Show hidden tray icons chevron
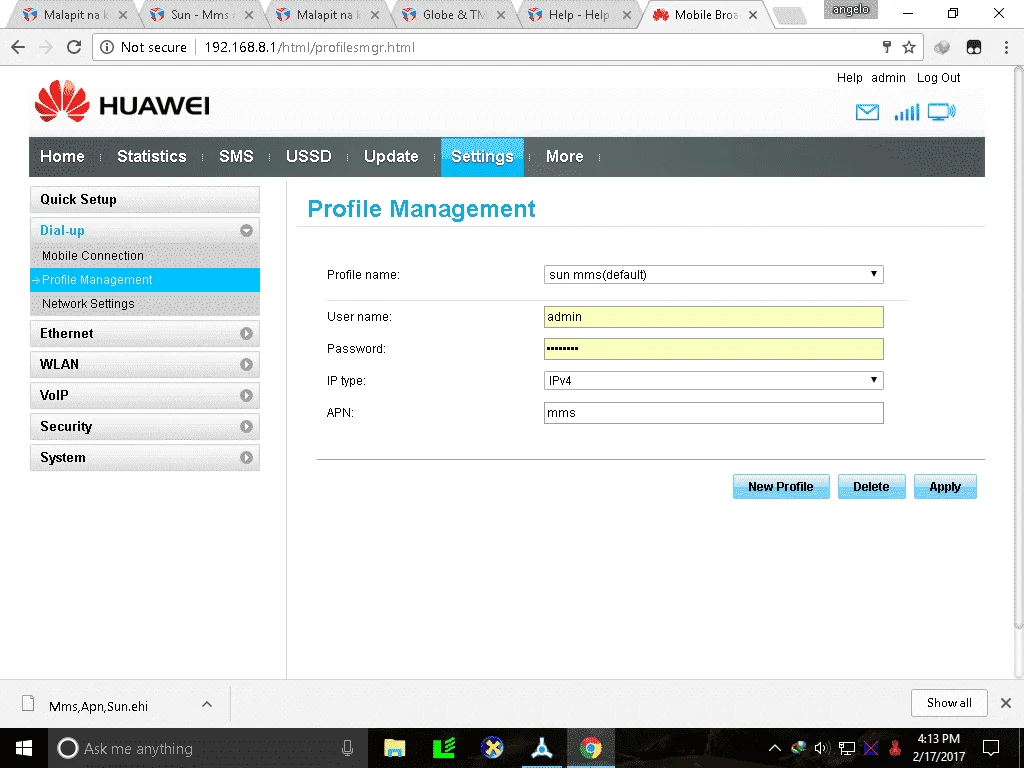This screenshot has width=1024, height=768. pyautogui.click(x=775, y=748)
